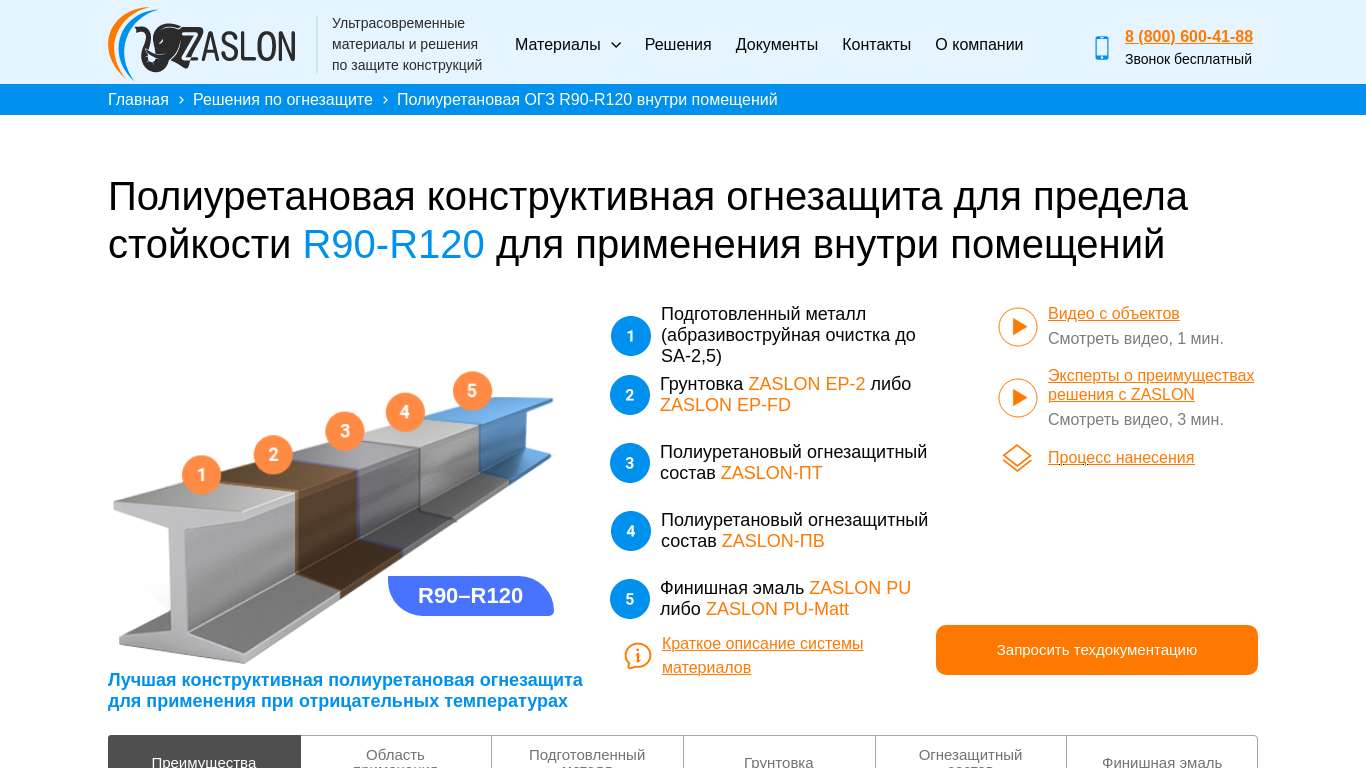
Task: Click the play icon for «Видео с объектов»
Action: click(x=1017, y=326)
